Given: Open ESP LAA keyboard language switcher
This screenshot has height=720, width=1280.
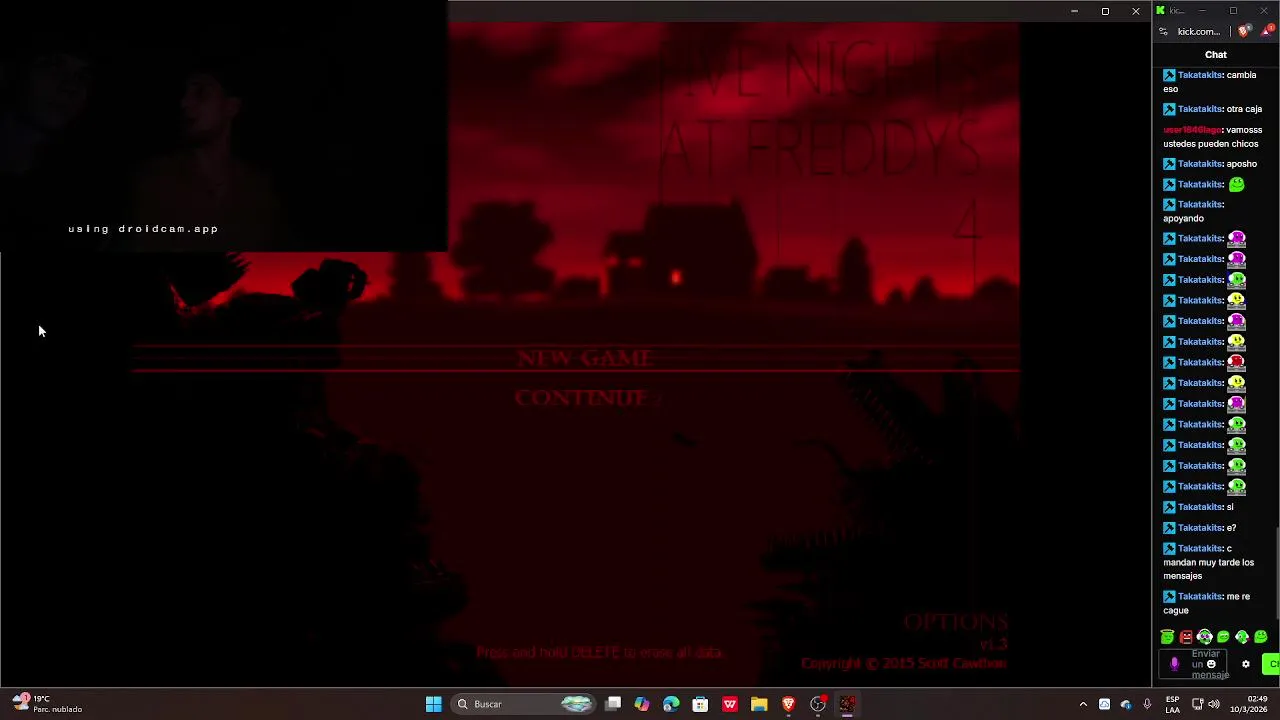Looking at the screenshot, I should 1173,704.
